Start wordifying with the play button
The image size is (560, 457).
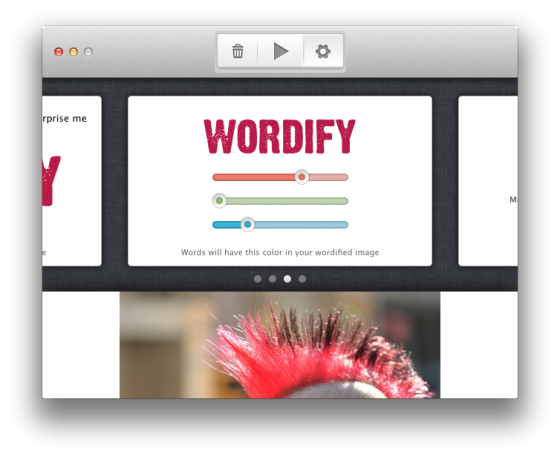pos(281,51)
